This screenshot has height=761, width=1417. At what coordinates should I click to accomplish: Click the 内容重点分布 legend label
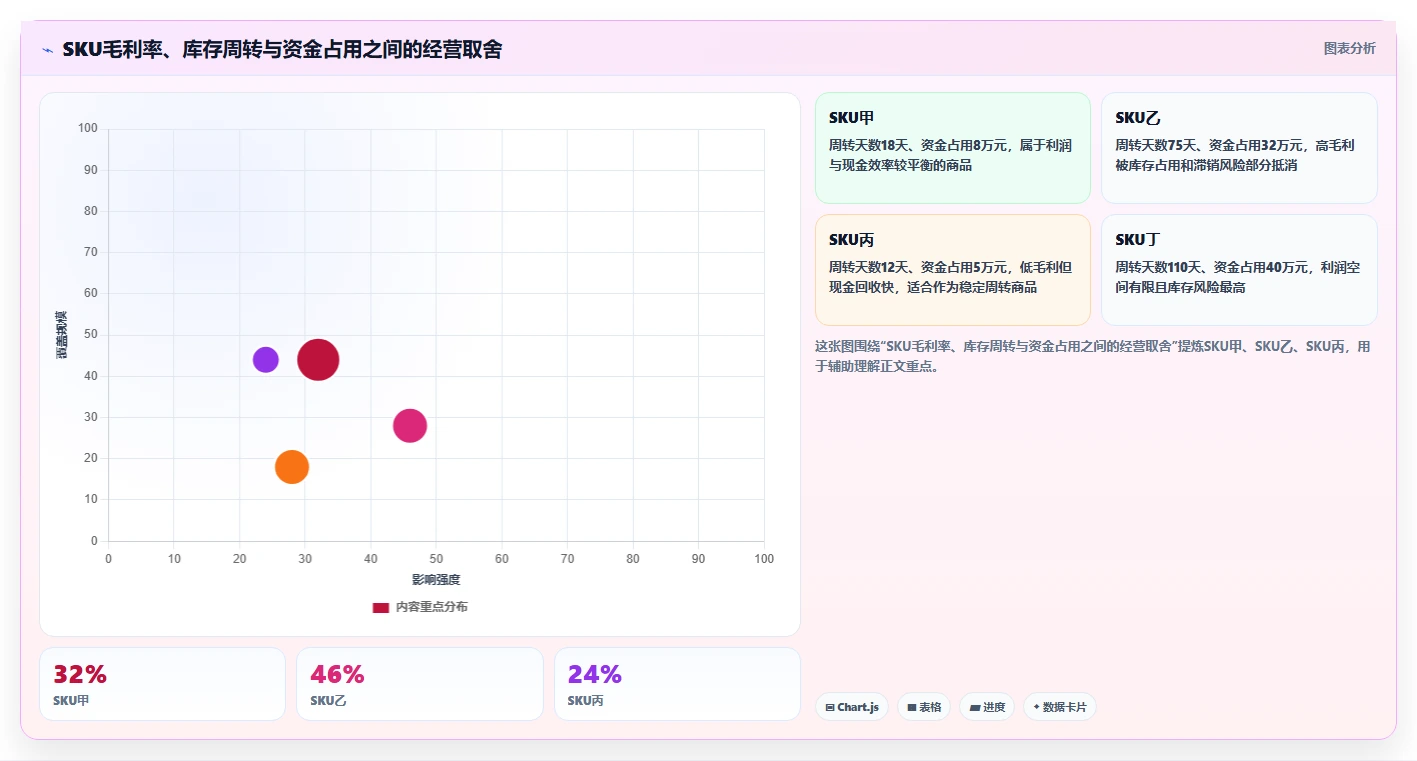pyautogui.click(x=431, y=607)
